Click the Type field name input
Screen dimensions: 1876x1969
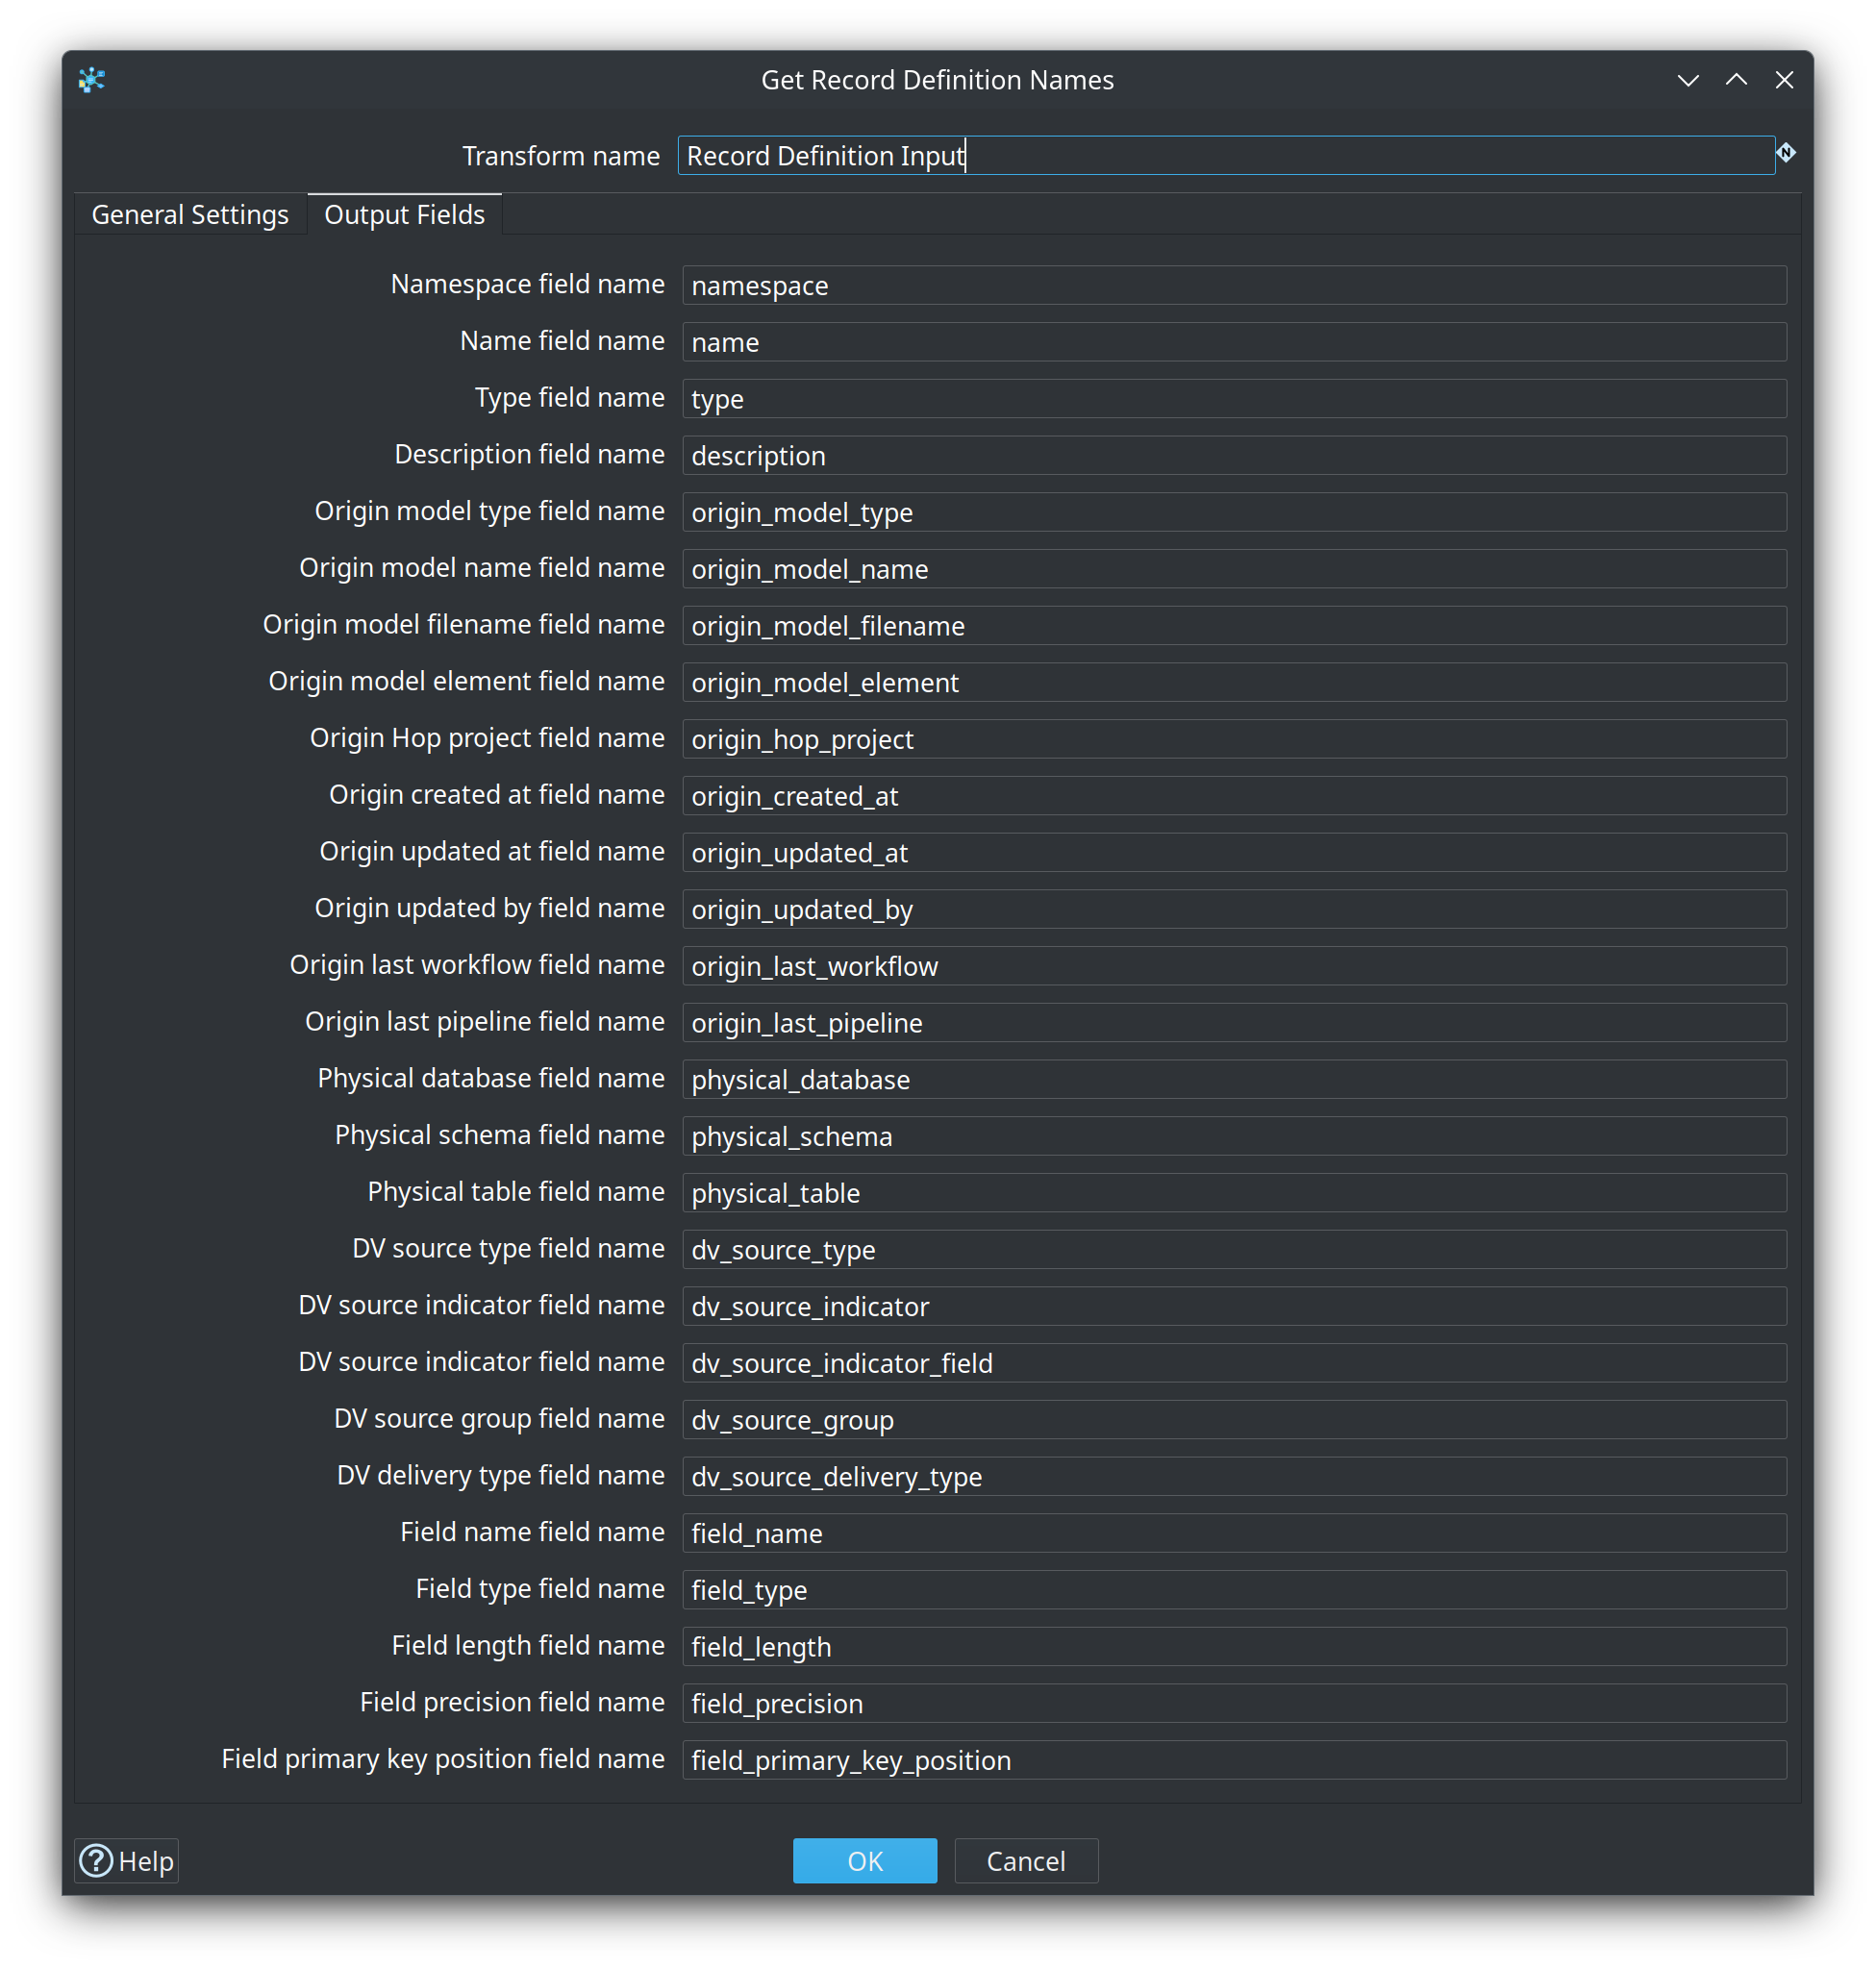[x=1234, y=399]
